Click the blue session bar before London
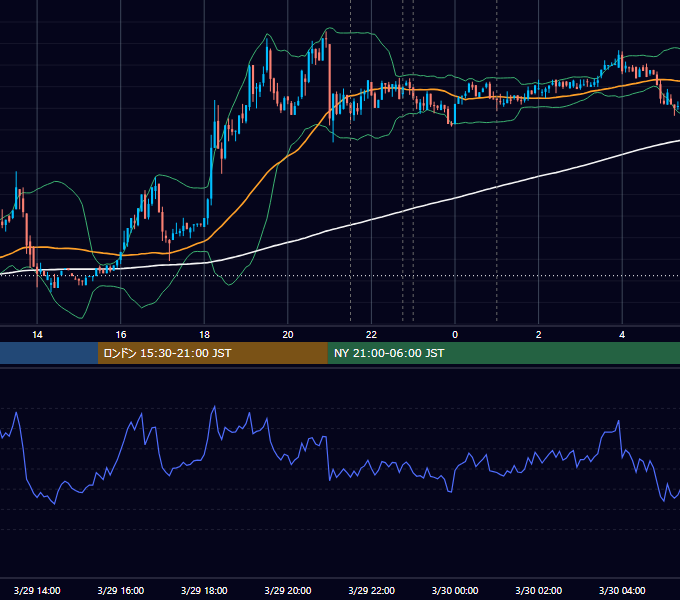This screenshot has width=680, height=600. point(49,353)
